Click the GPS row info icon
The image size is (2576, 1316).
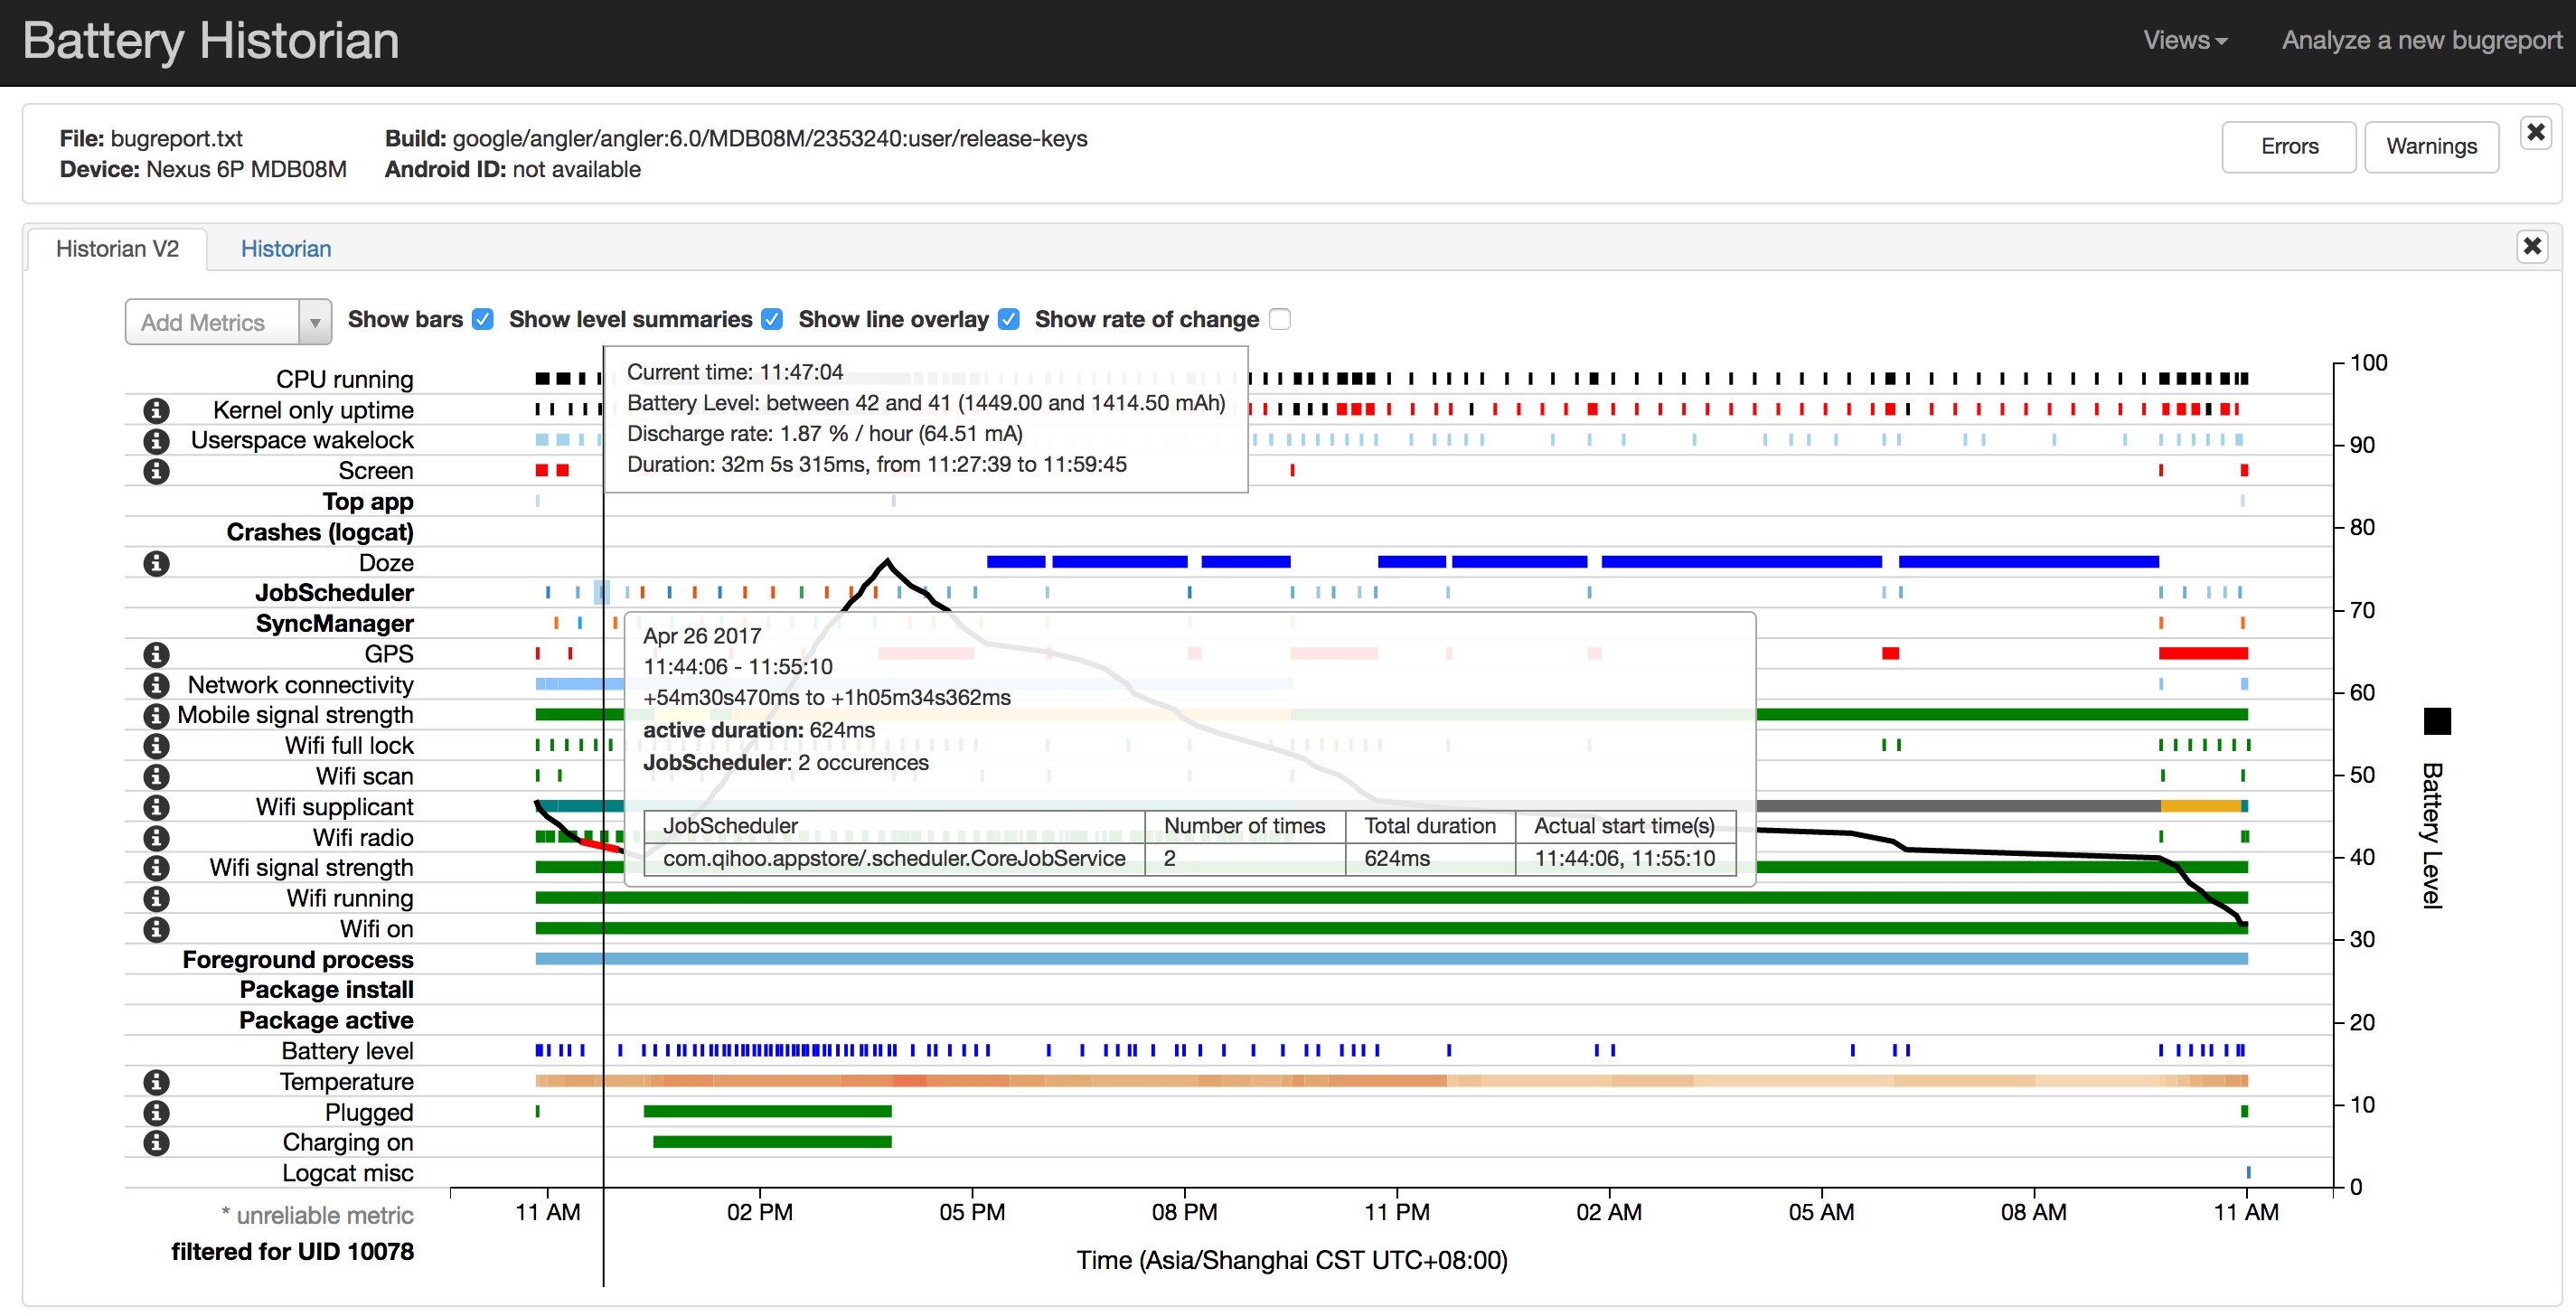(156, 654)
